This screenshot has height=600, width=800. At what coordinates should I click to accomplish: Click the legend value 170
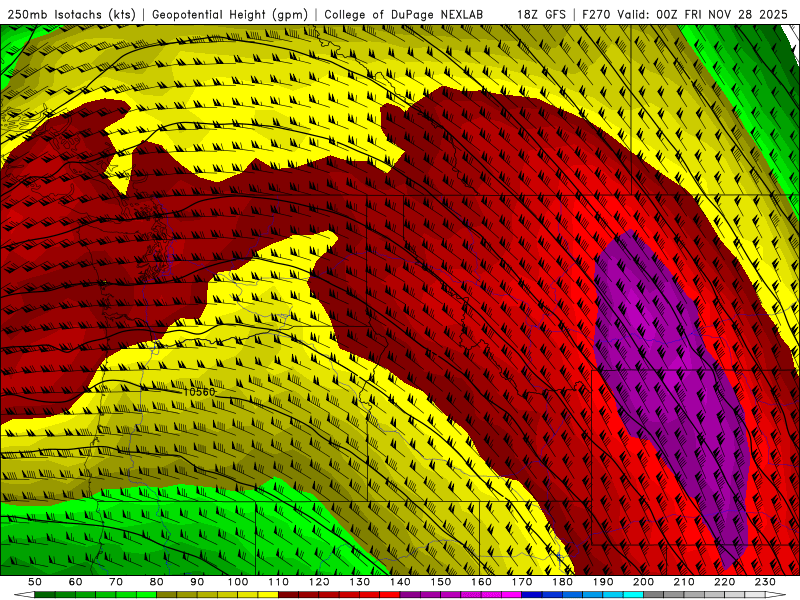[x=522, y=582]
